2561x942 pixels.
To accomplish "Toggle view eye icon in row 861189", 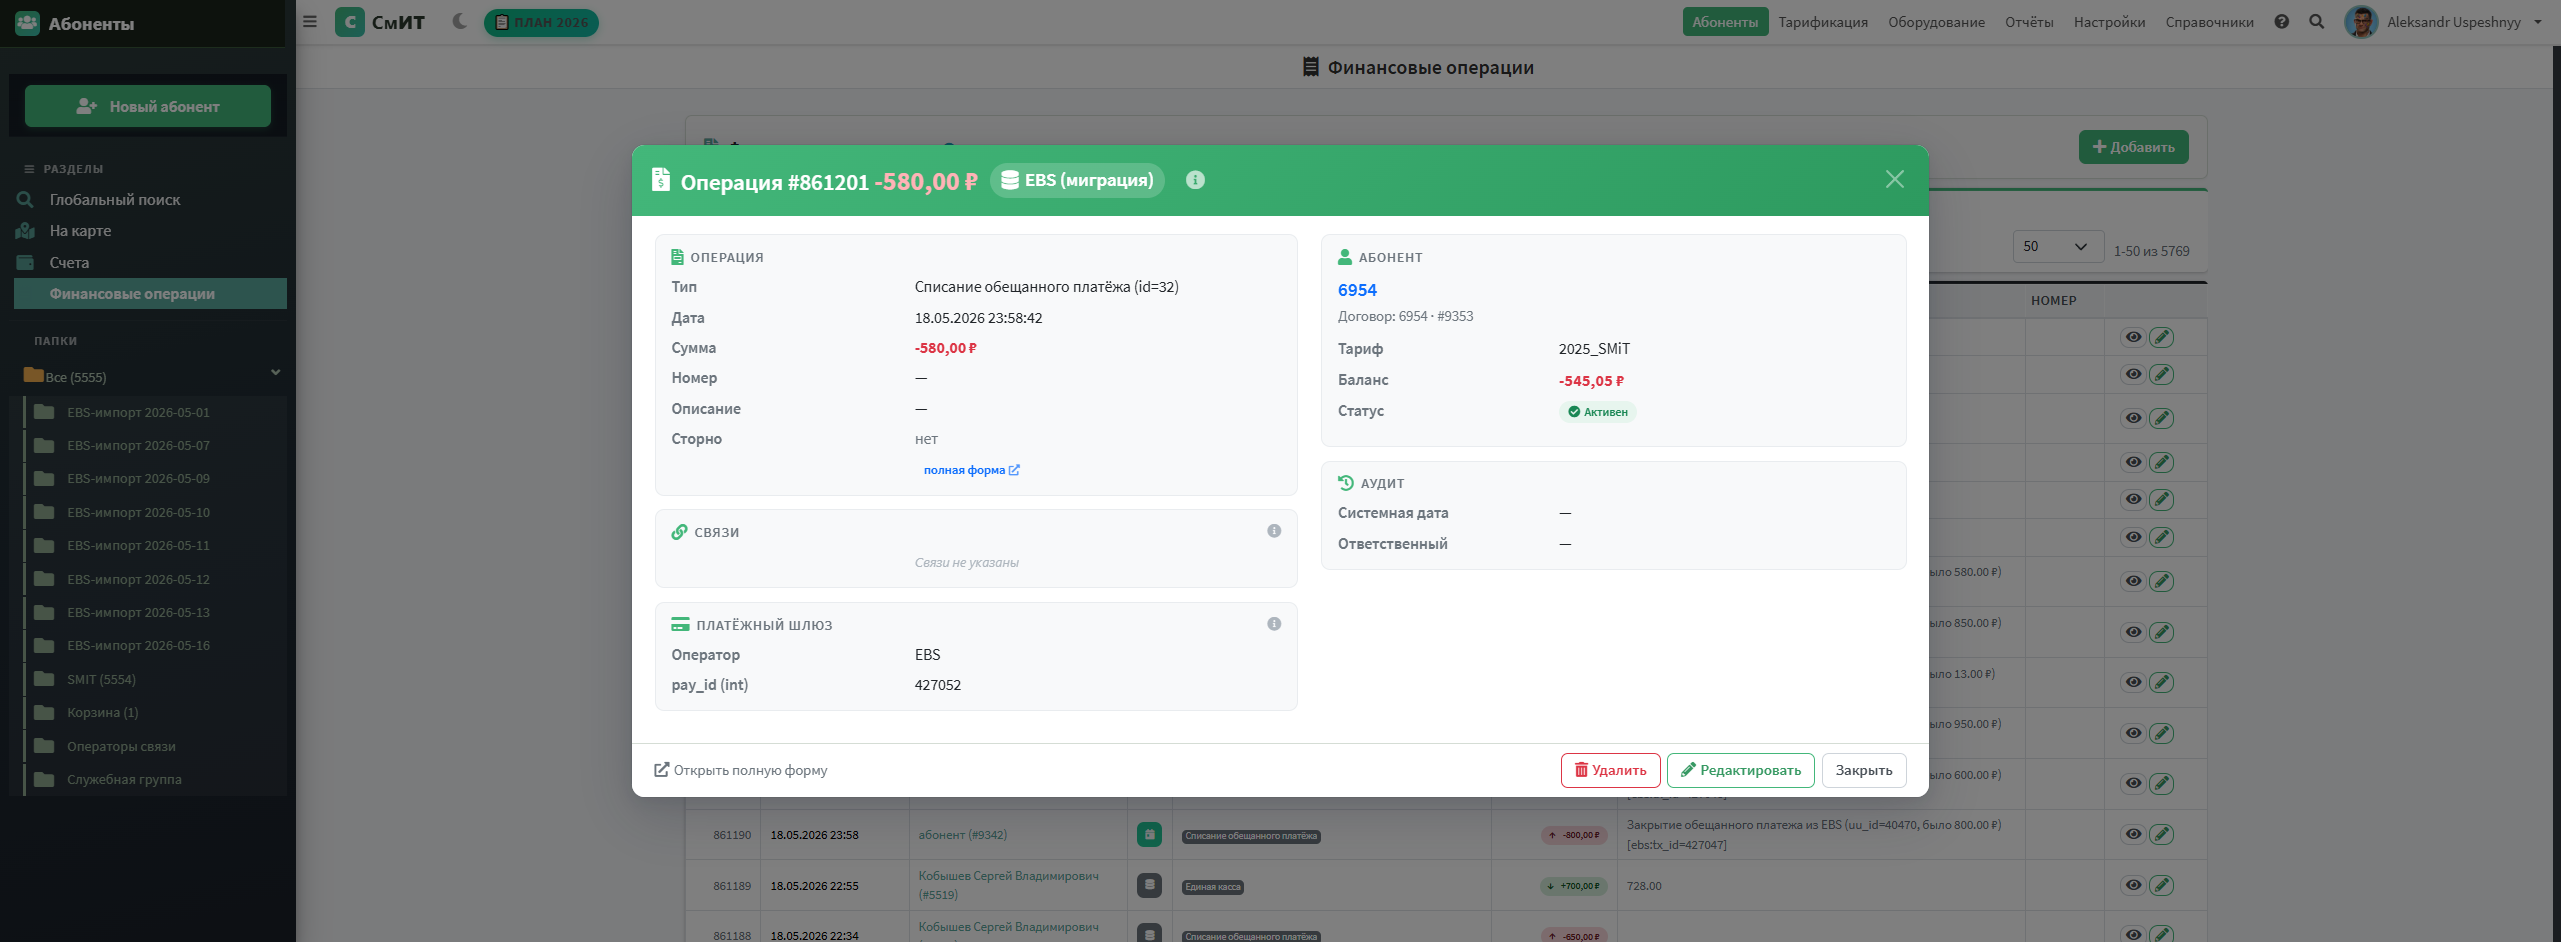I will click(x=2134, y=885).
